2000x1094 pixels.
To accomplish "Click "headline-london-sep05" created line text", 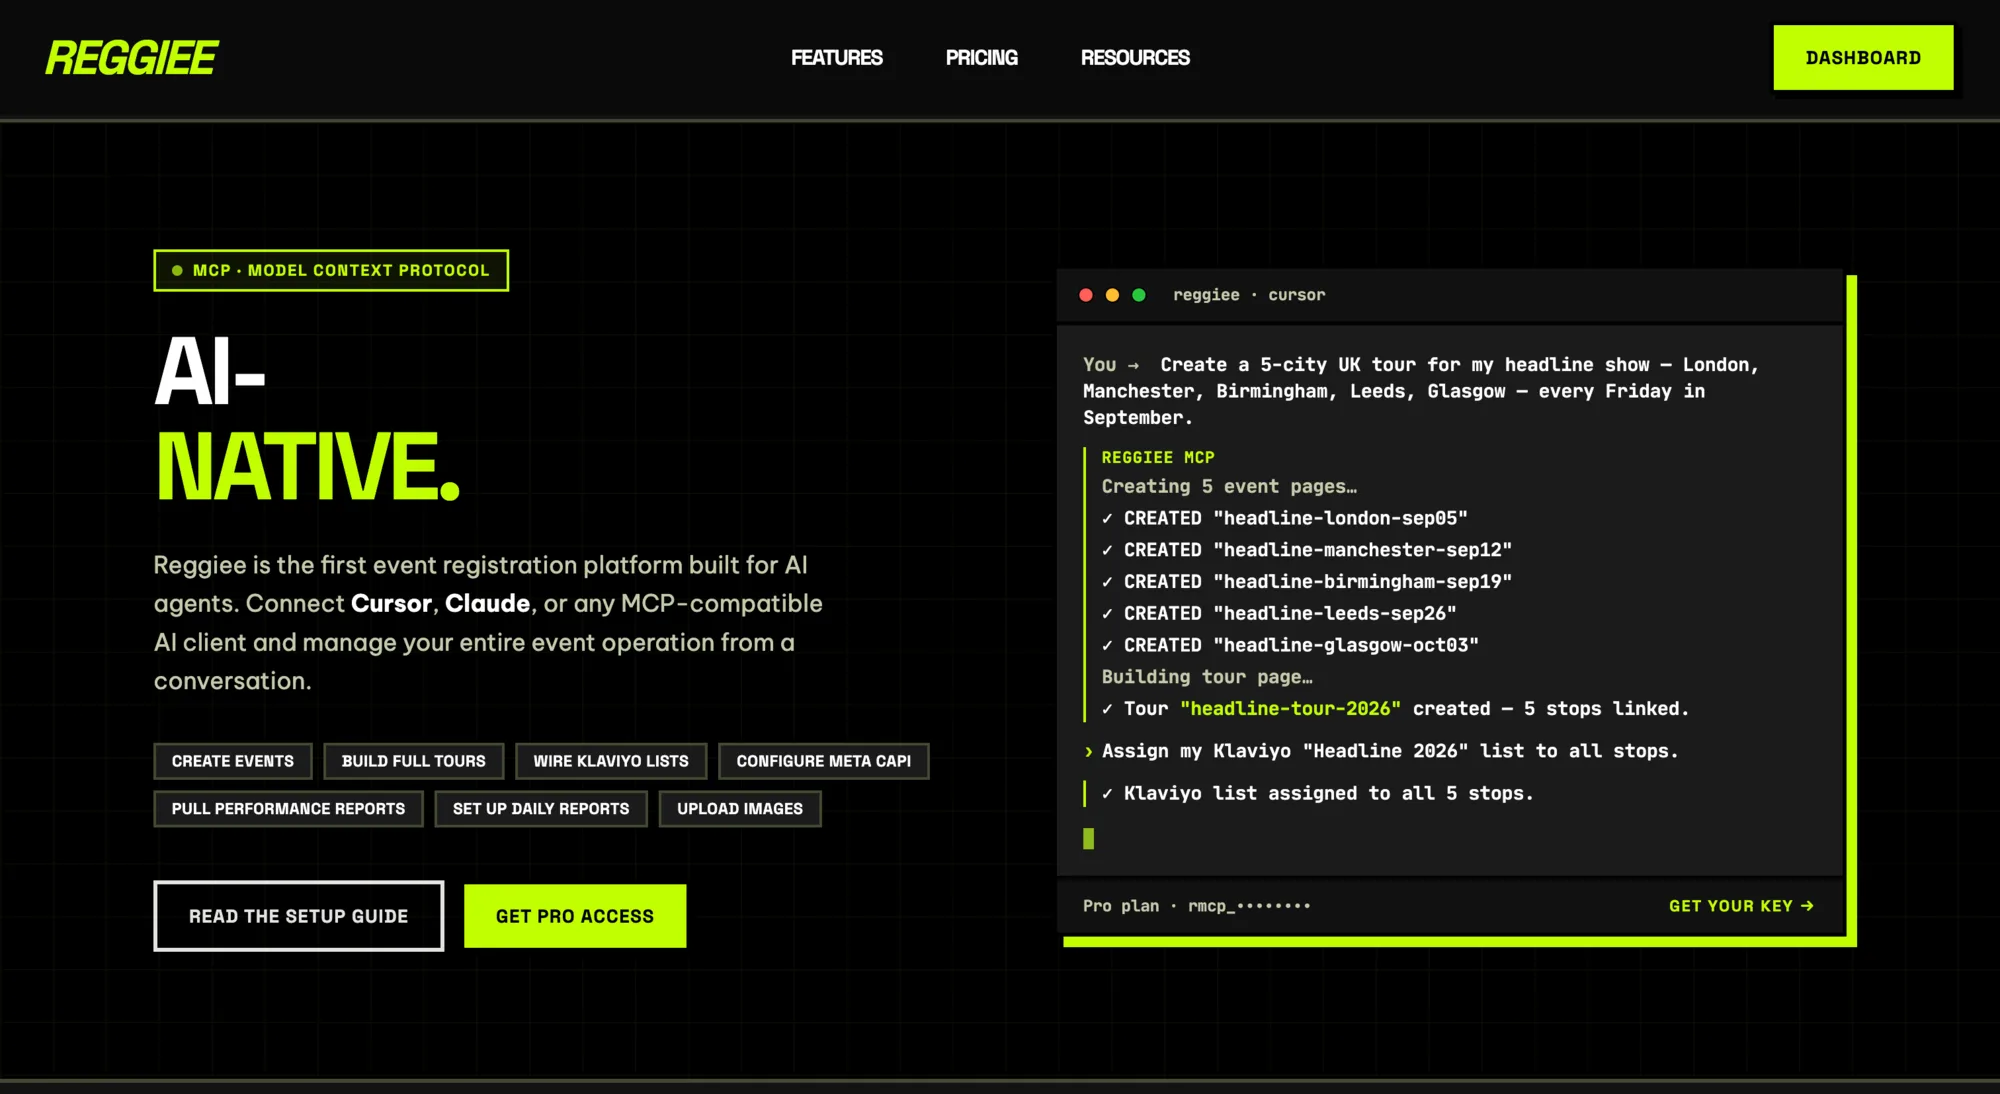I will 1296,519.
